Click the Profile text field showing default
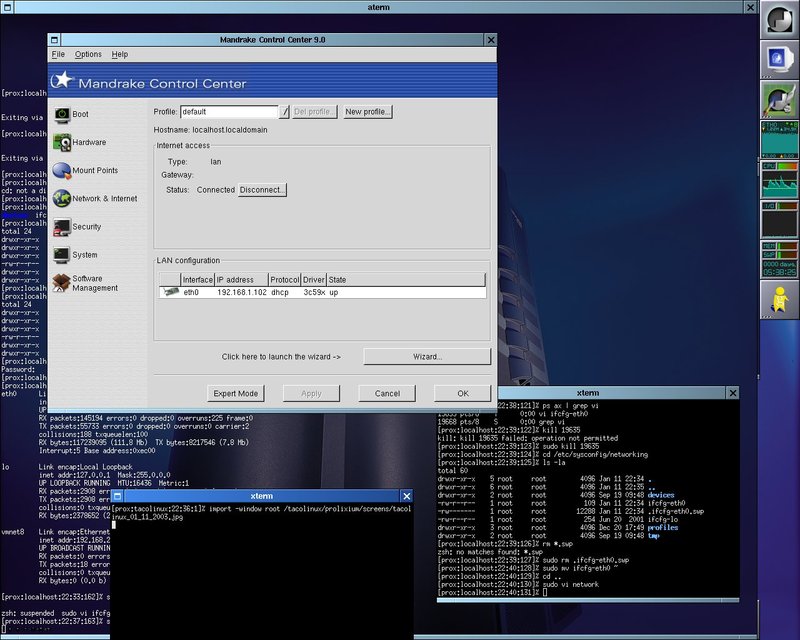The height and width of the screenshot is (640, 800). (229, 112)
